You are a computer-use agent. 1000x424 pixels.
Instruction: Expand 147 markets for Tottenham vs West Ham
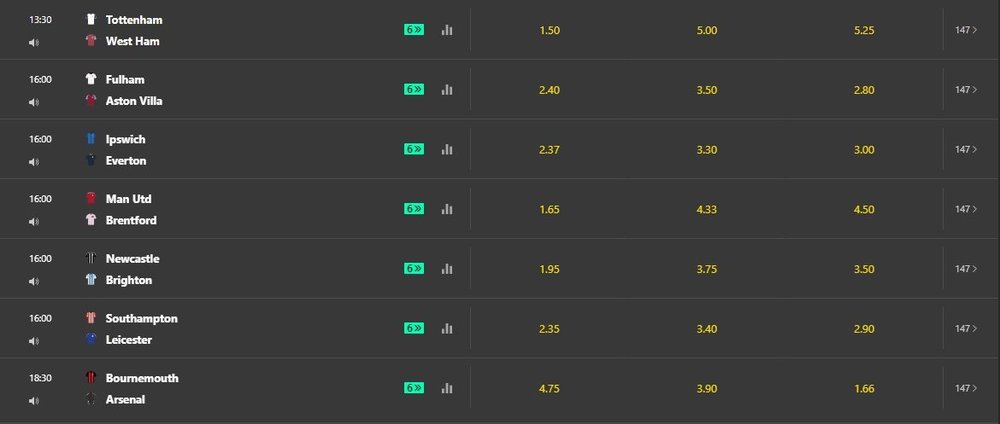[x=966, y=30]
